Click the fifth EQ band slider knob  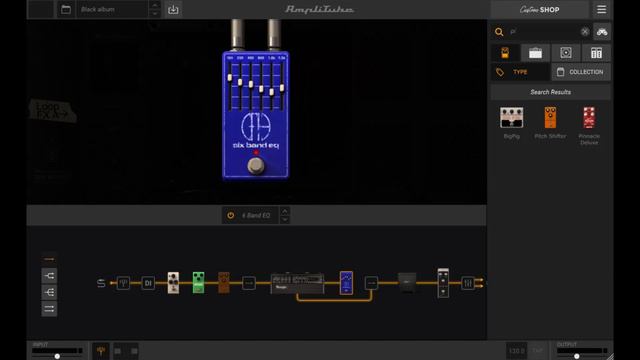click(x=272, y=92)
